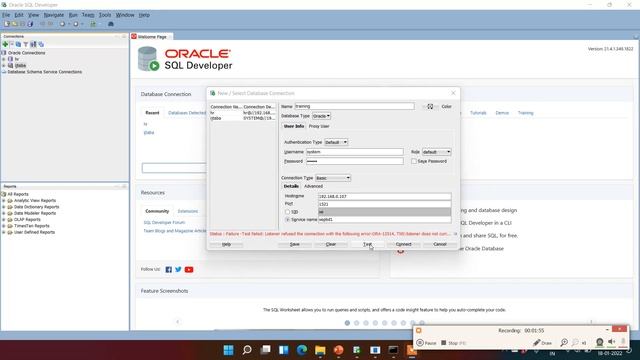This screenshot has width=640, height=360.
Task: Open the Connection Type dropdown
Action: 333,178
